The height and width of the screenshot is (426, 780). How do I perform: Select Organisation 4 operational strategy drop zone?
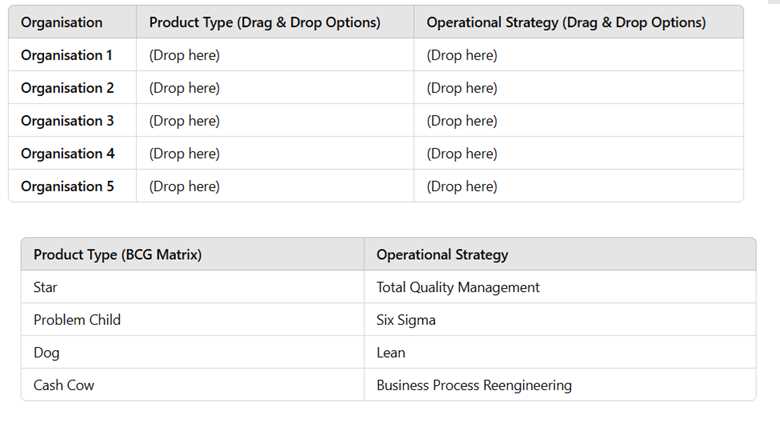[x=462, y=154]
